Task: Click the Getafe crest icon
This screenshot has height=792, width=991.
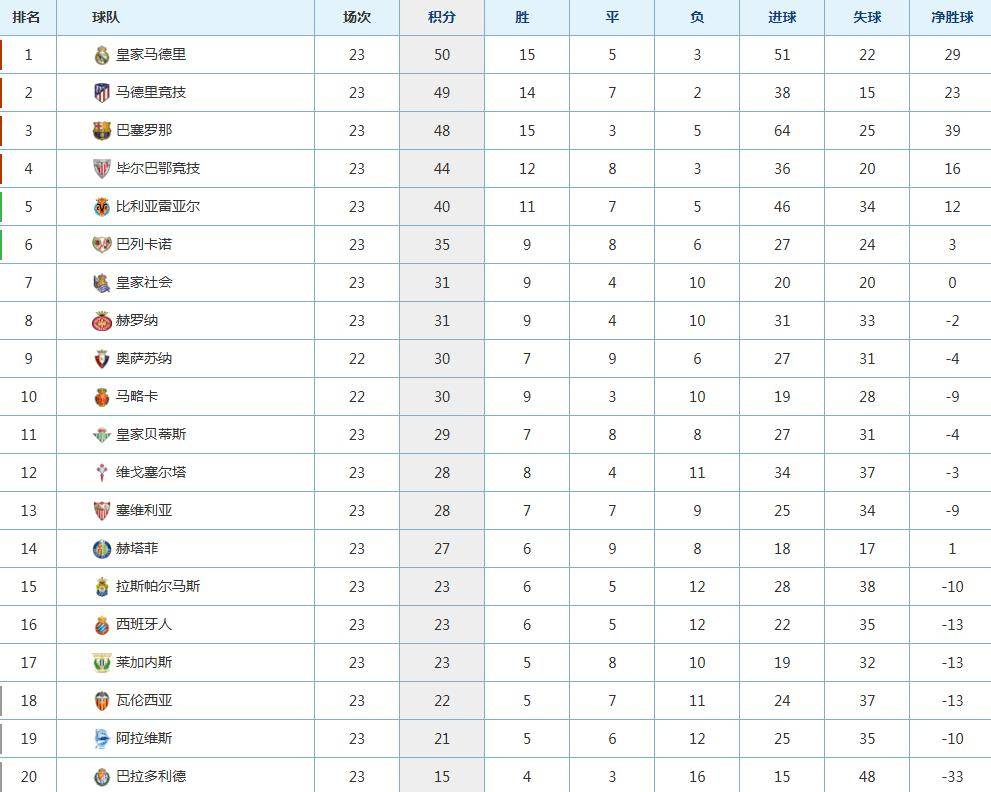Action: (x=102, y=549)
